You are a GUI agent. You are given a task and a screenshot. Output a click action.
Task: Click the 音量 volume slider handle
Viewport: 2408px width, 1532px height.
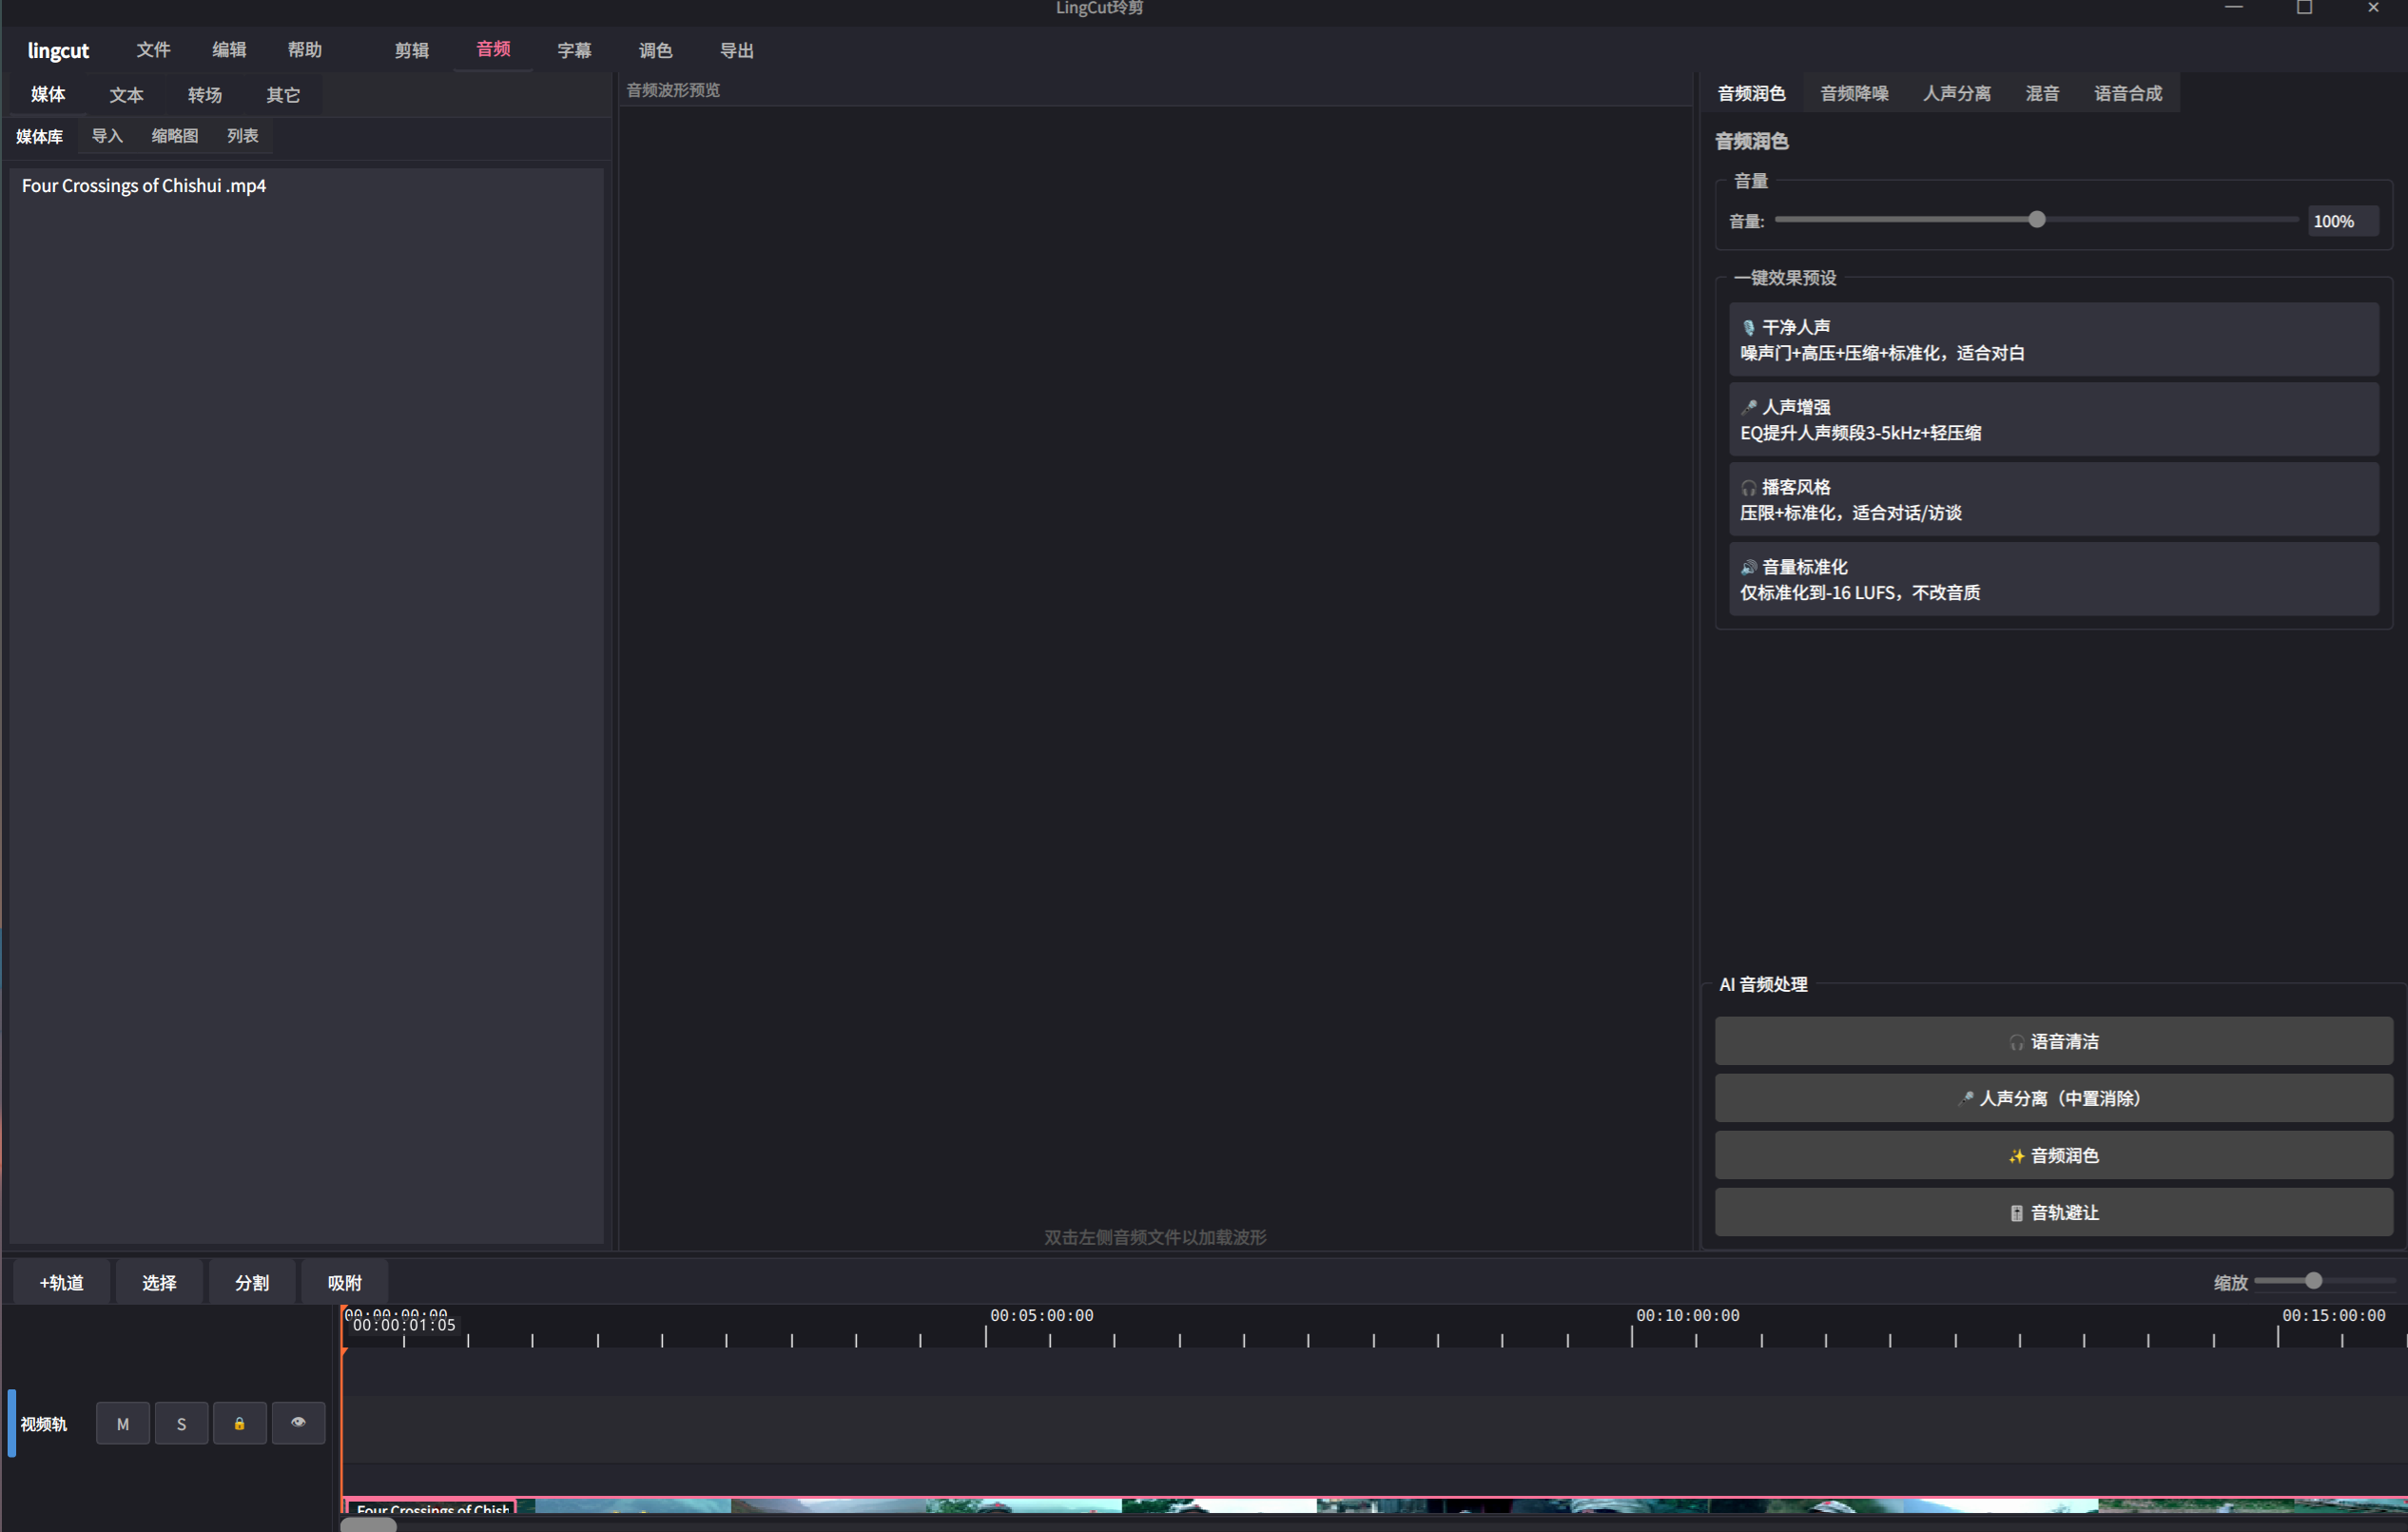2037,220
